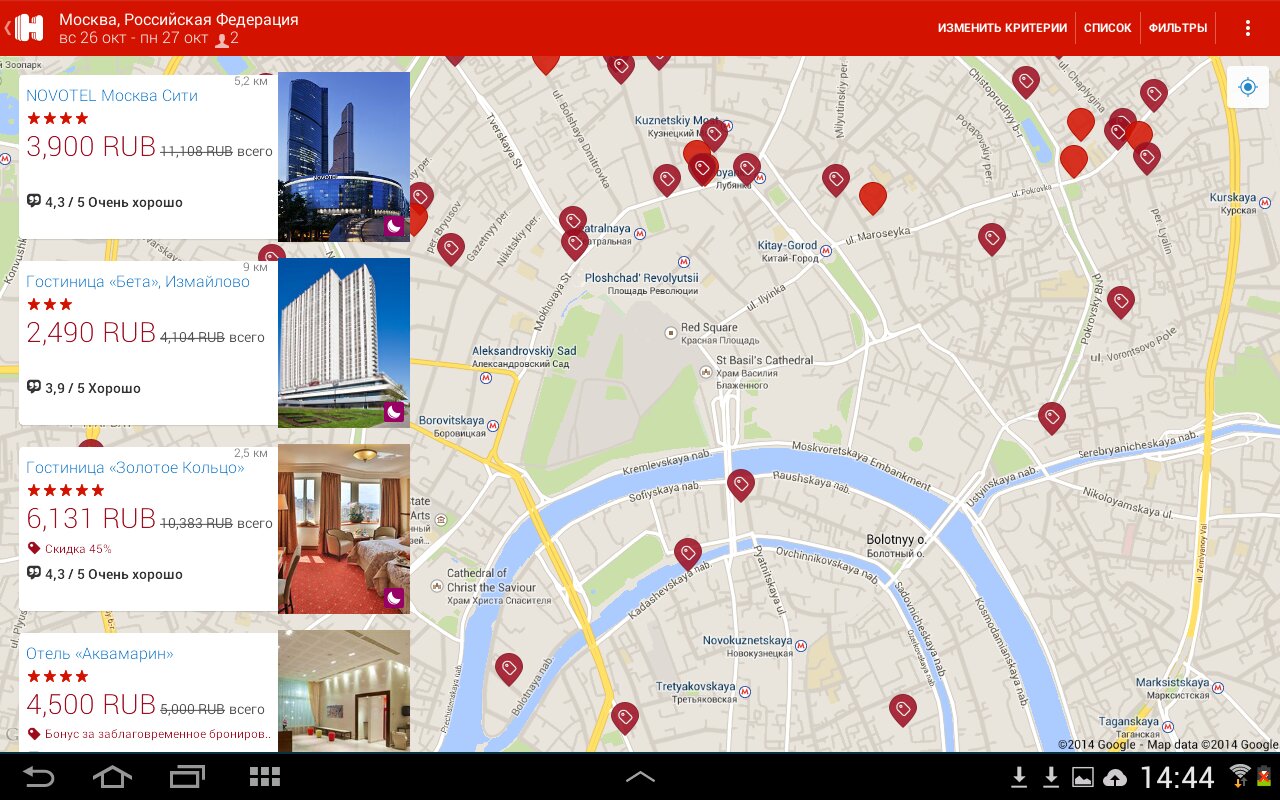Tap the moon badge on NOVOTEL photo
This screenshot has height=800, width=1280.
click(x=394, y=227)
